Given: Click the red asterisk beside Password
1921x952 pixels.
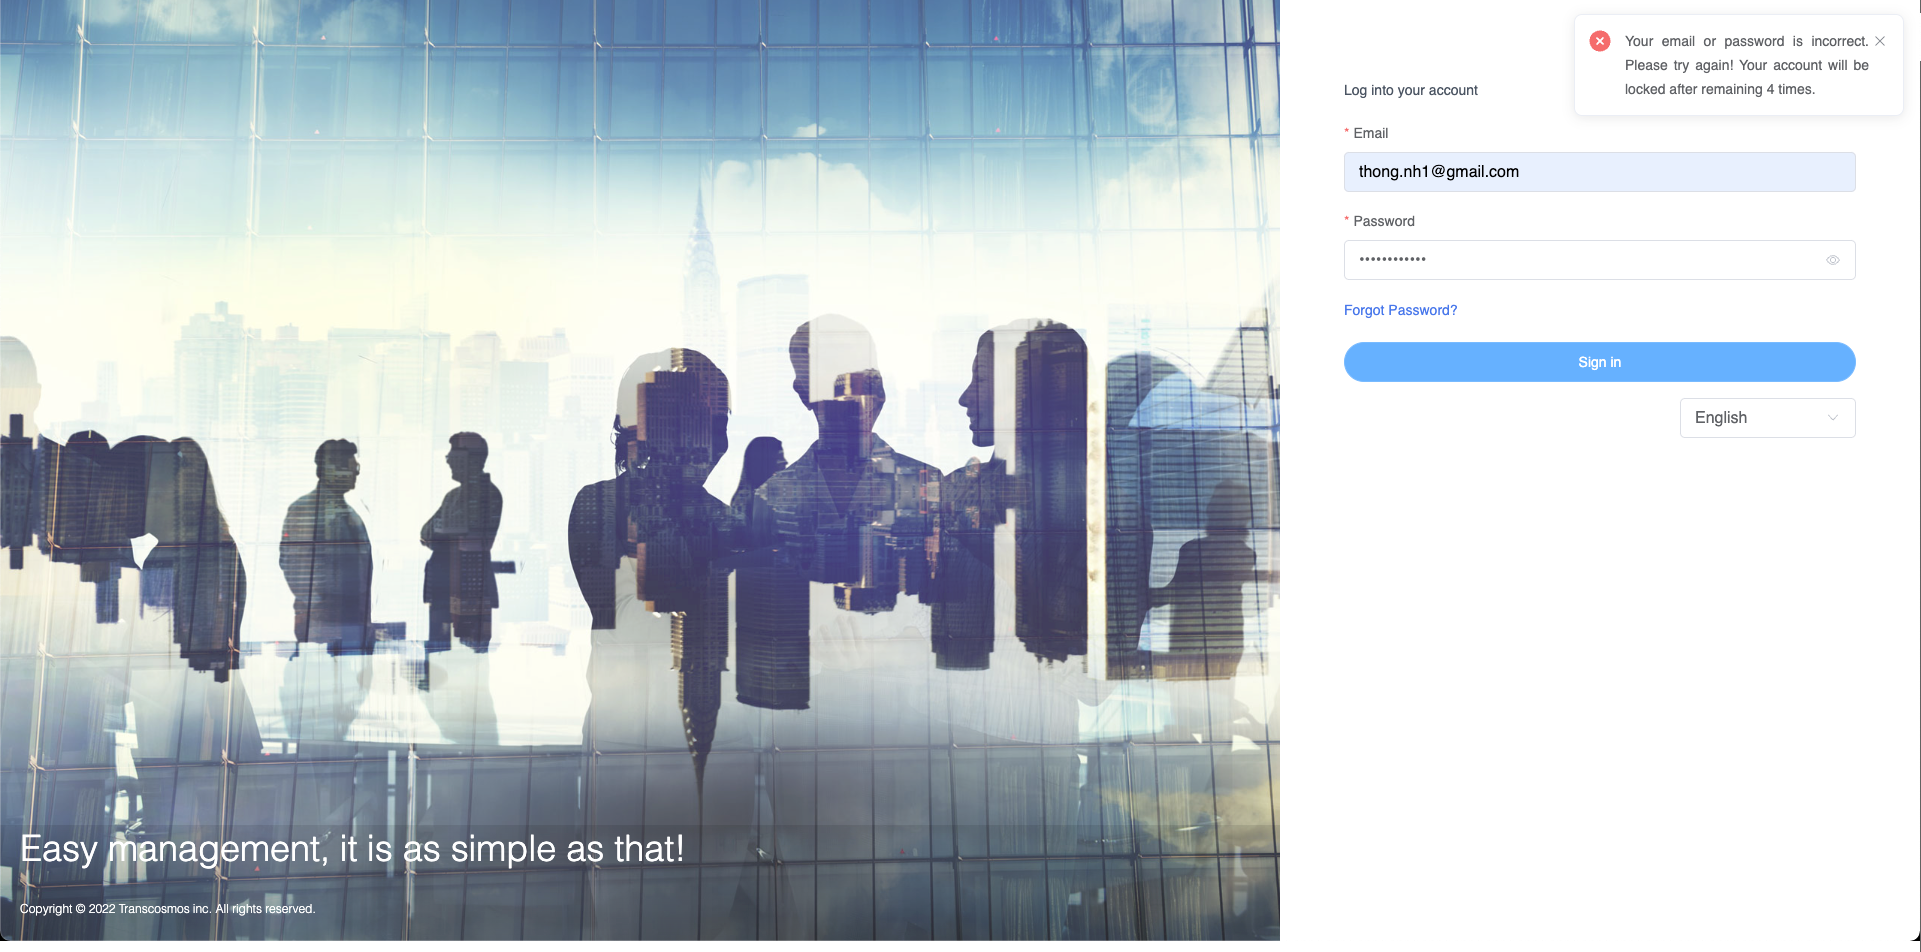Looking at the screenshot, I should (1347, 220).
